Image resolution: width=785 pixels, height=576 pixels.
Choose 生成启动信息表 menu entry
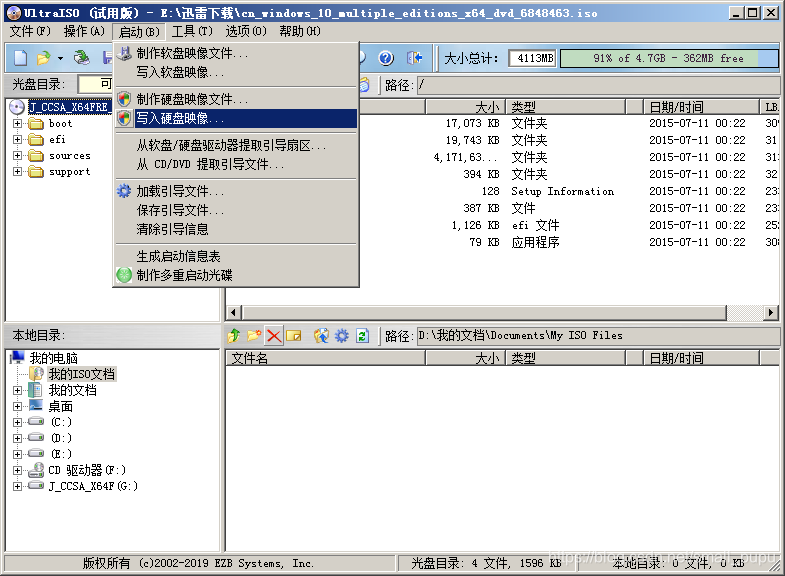coord(236,256)
